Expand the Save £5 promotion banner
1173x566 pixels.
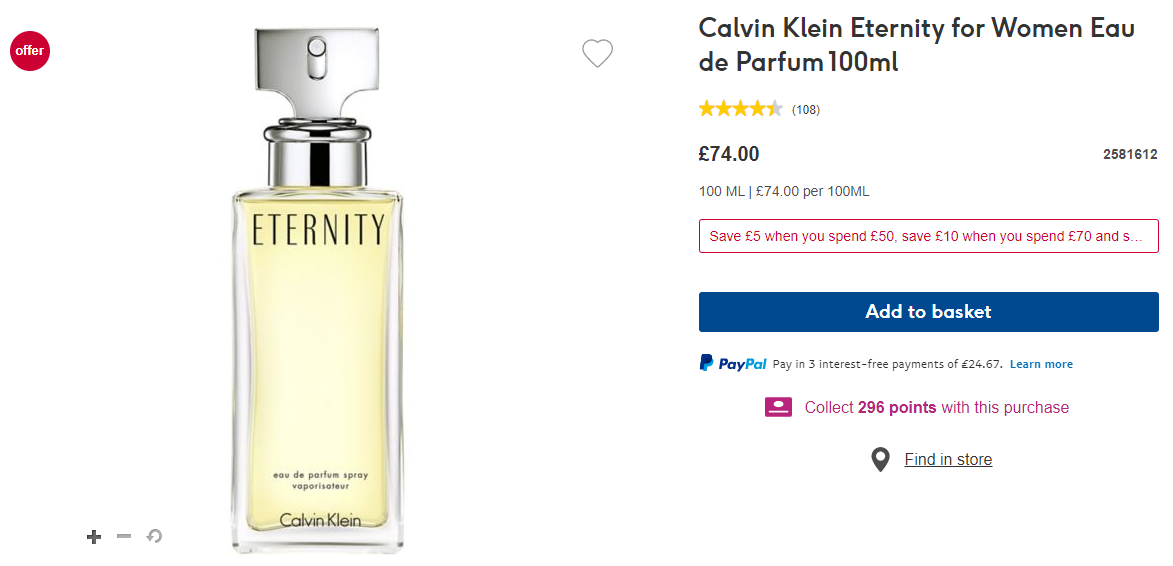coord(928,236)
